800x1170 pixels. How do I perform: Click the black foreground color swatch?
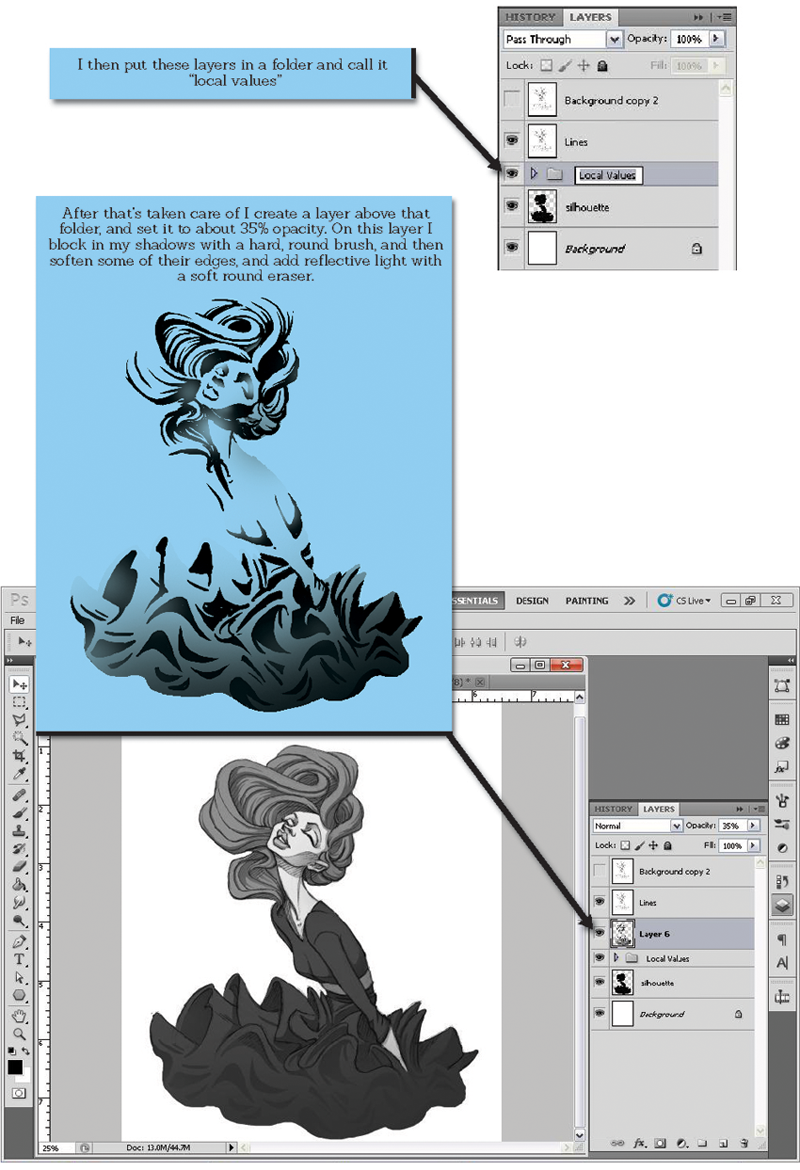click(15, 1067)
